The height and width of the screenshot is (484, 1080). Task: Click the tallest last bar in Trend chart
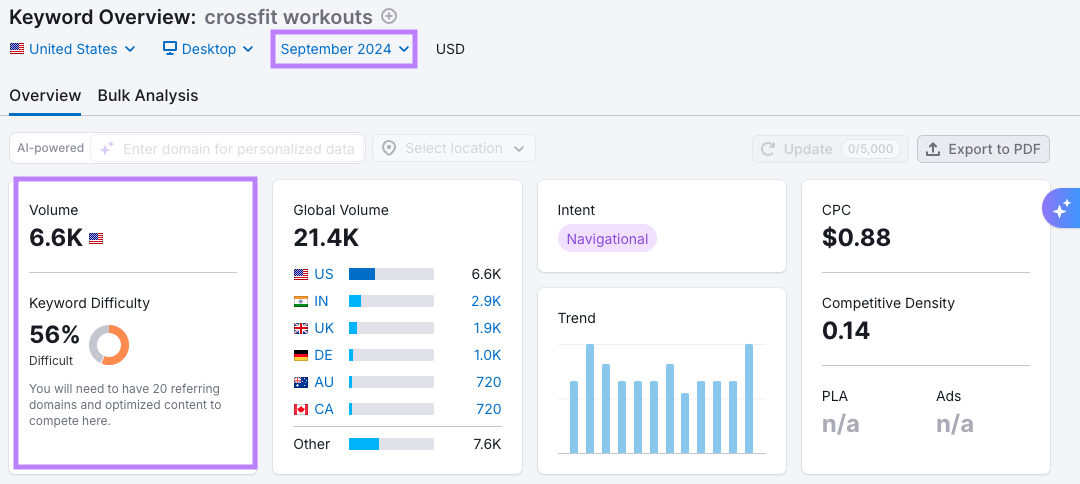coord(749,398)
